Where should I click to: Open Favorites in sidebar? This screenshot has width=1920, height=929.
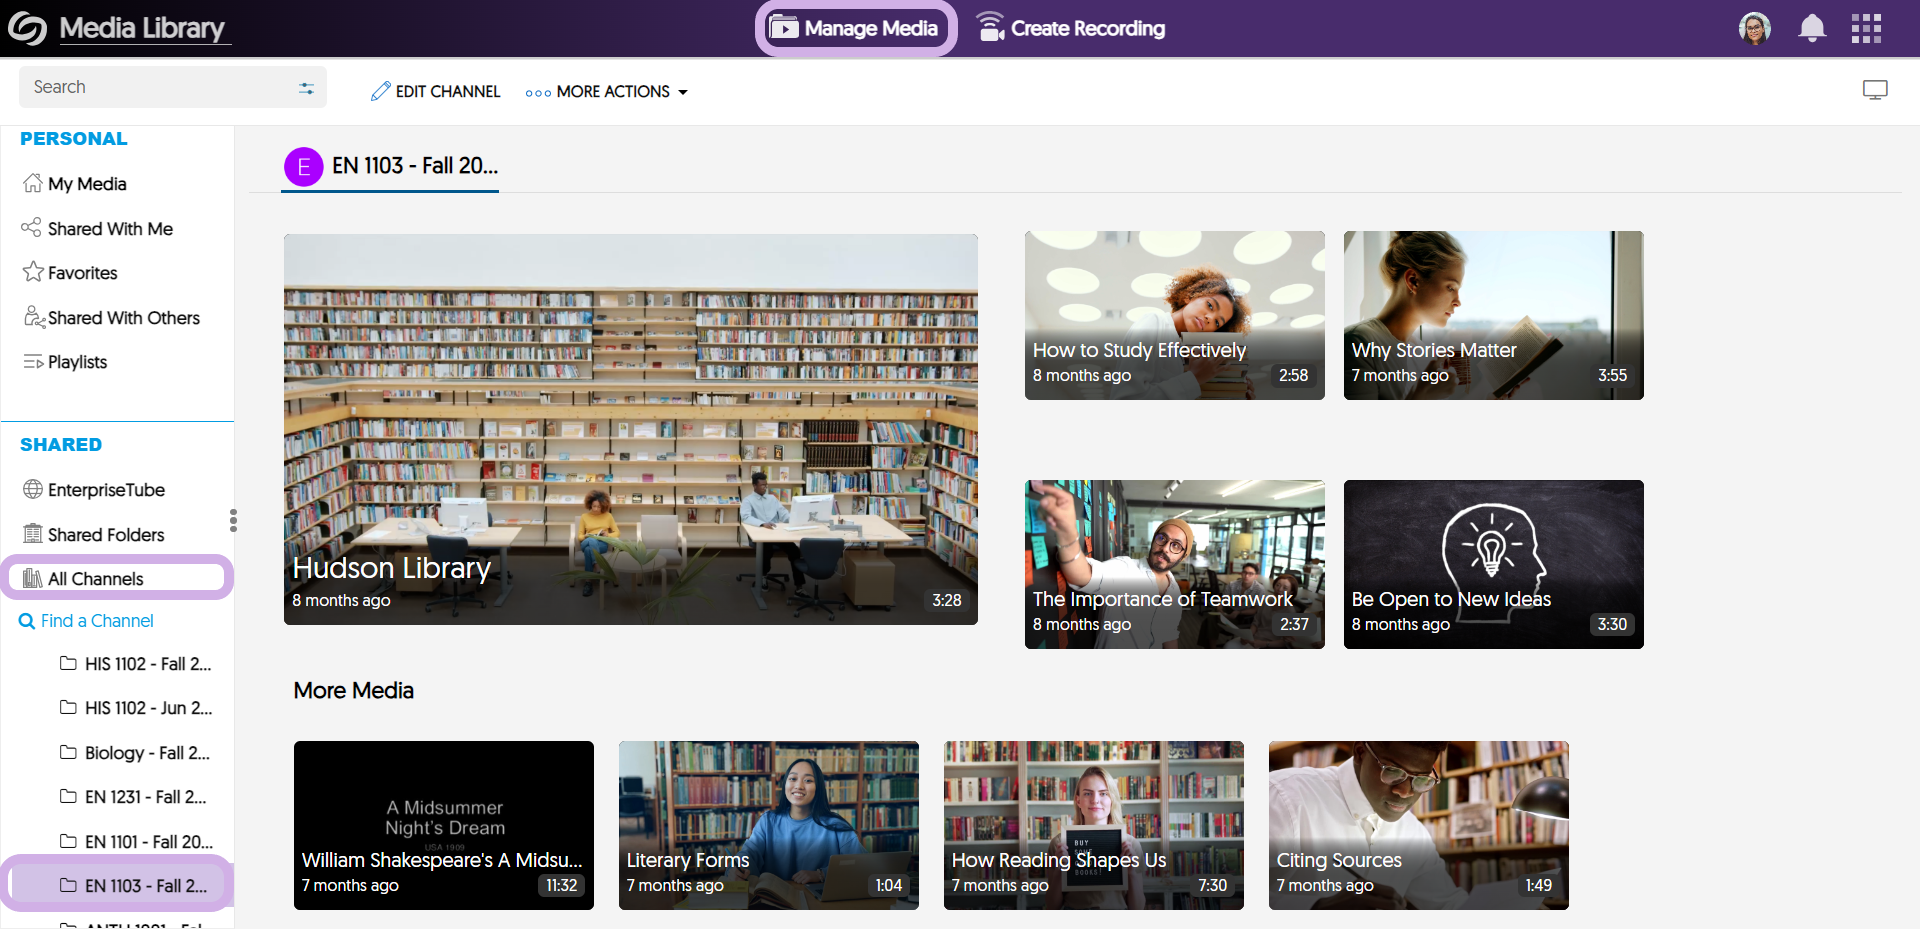pos(70,273)
